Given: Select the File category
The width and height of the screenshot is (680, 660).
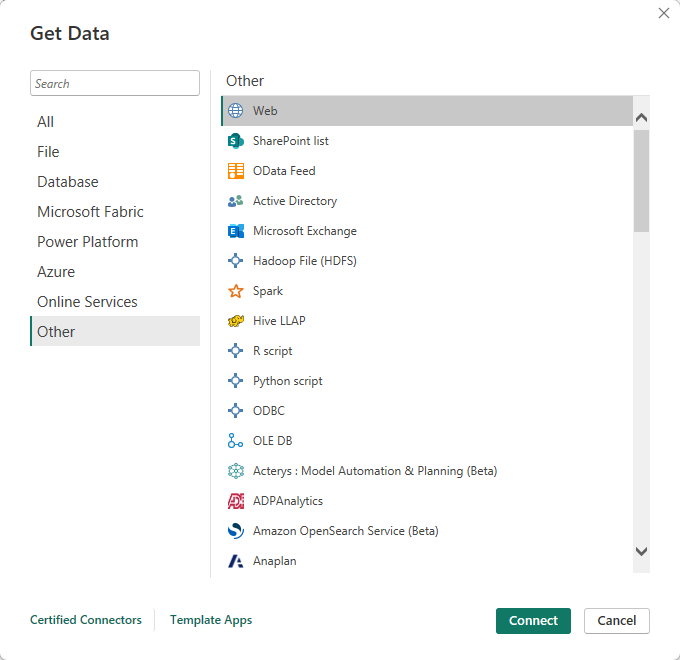Looking at the screenshot, I should (x=115, y=152).
